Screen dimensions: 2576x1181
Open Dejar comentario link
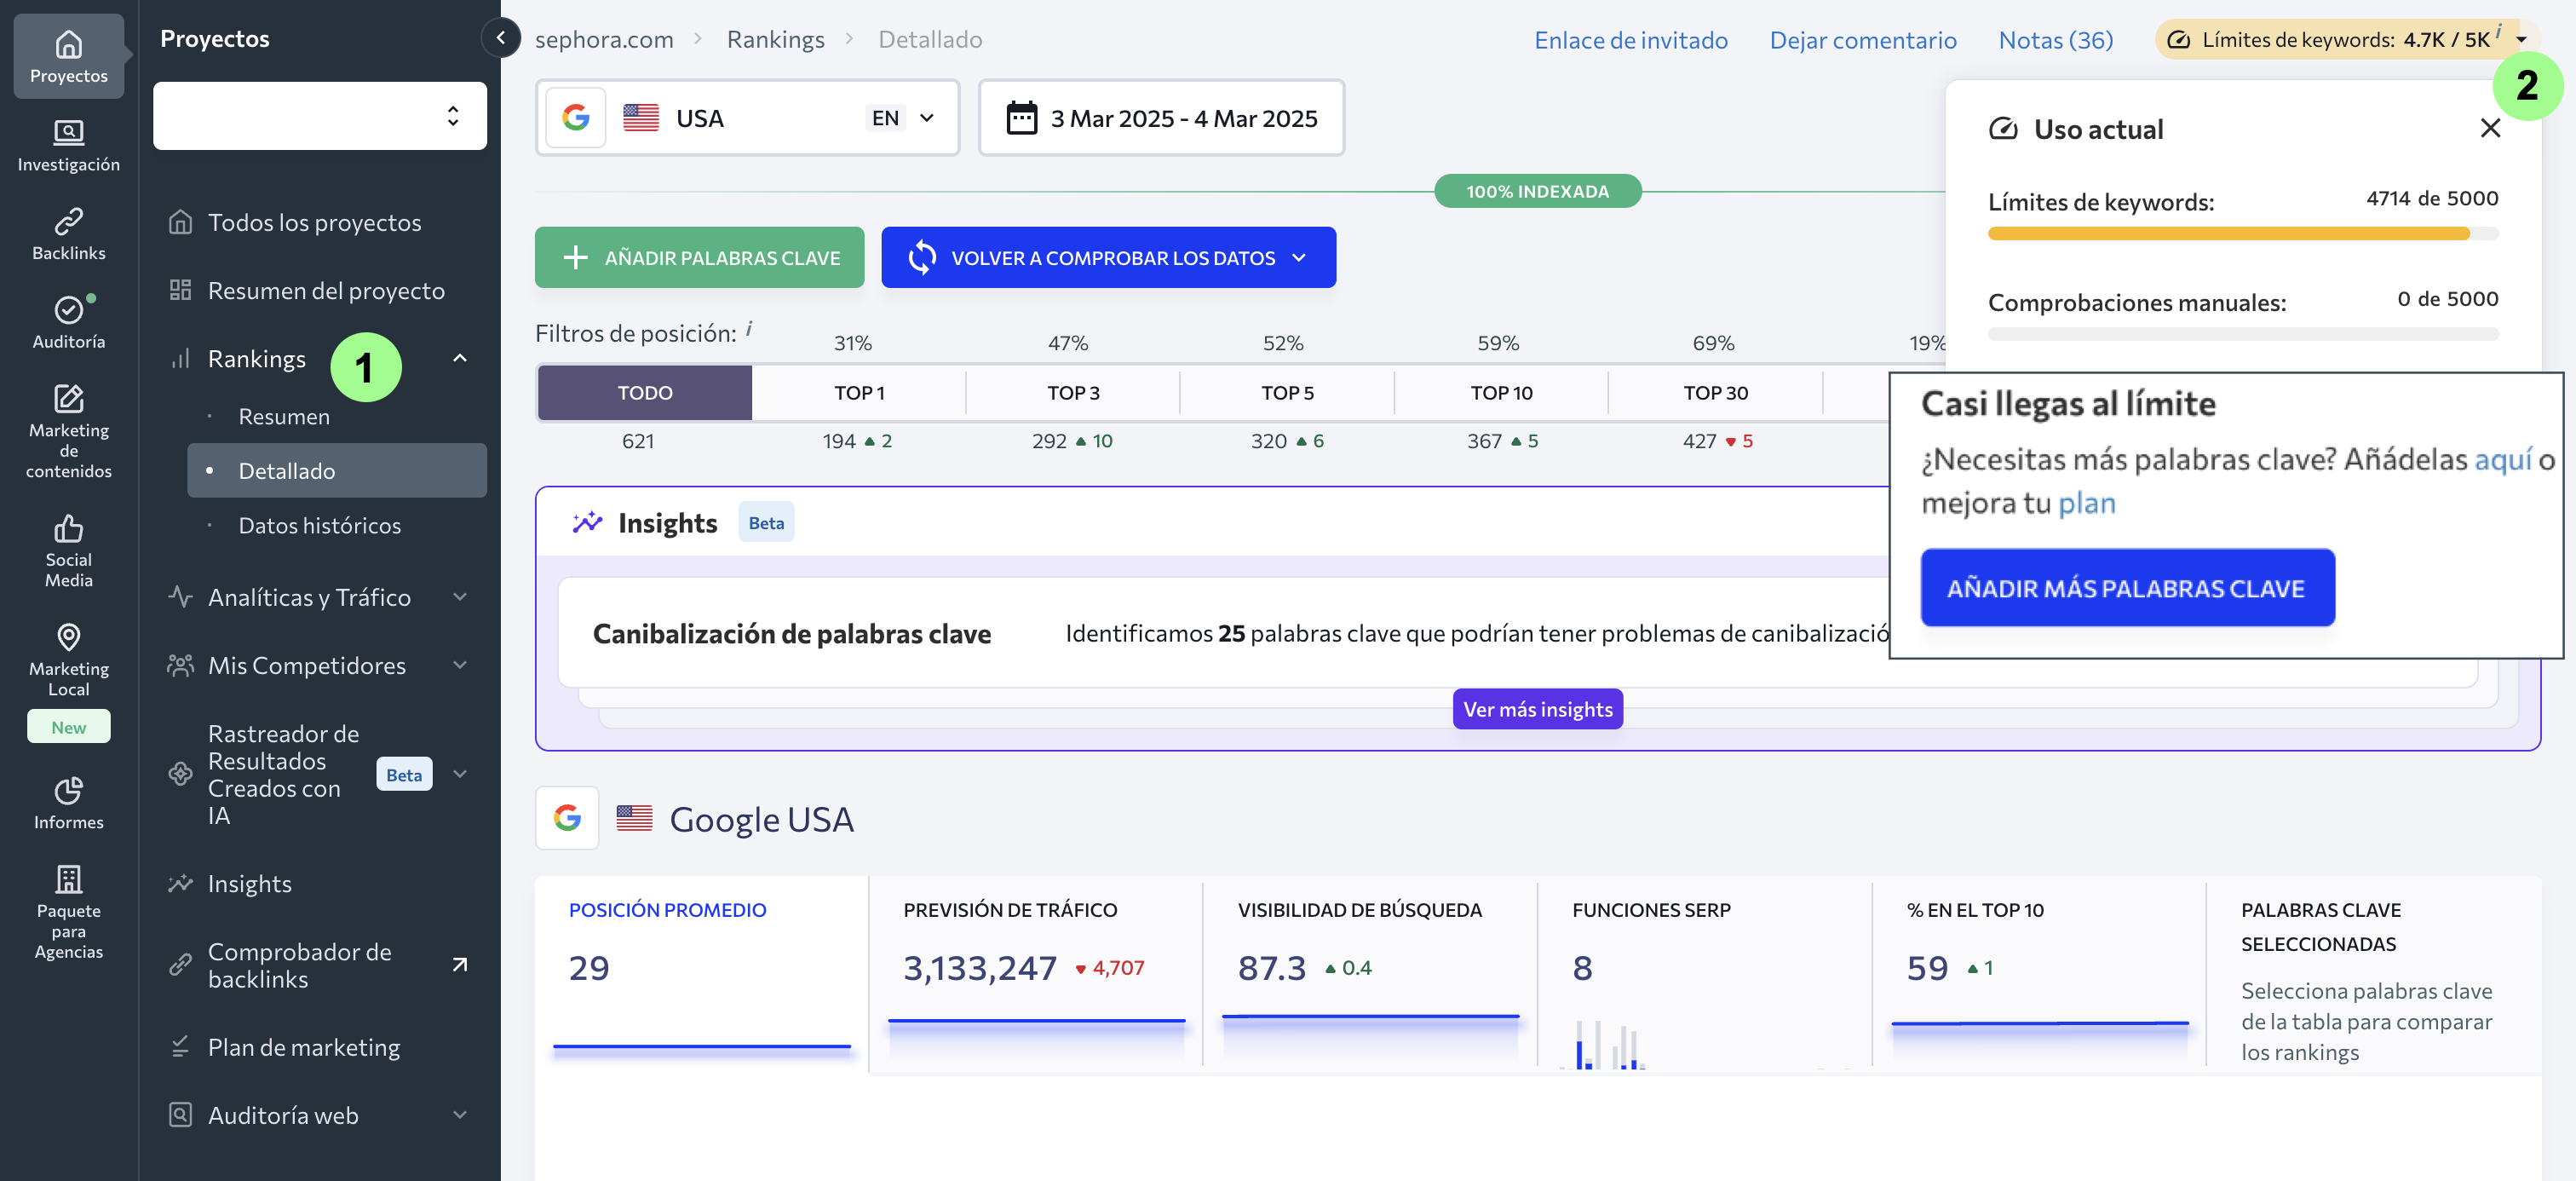tap(1862, 40)
